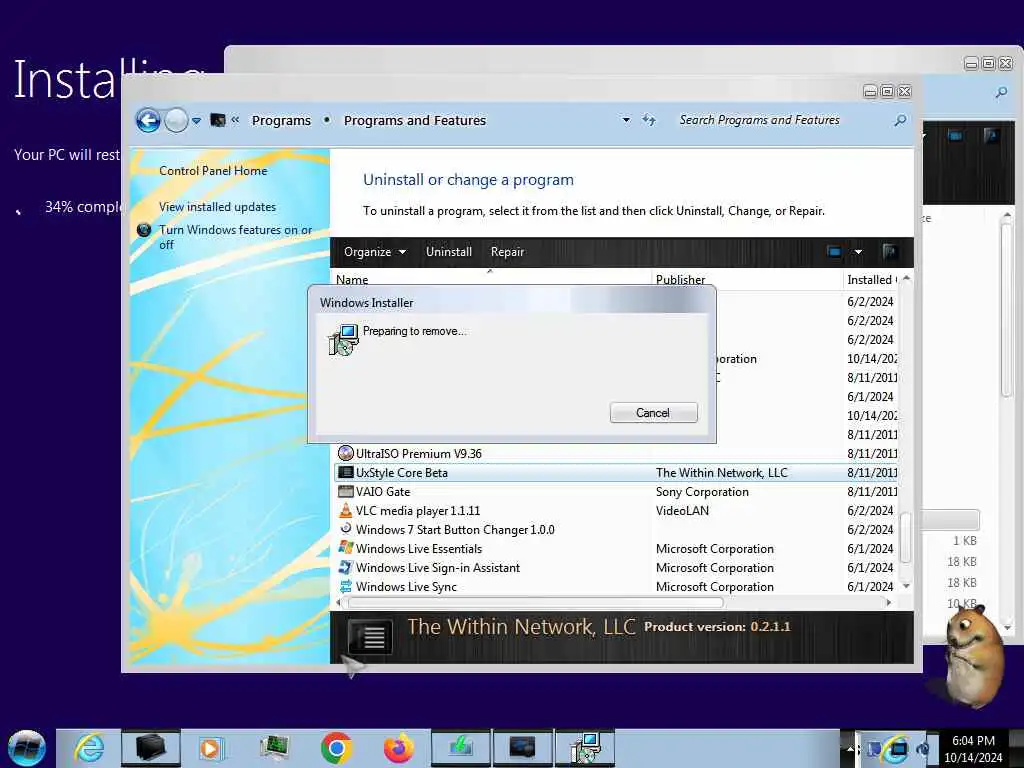The image size is (1024, 768).
Task: Click Uninstall in the toolbar
Action: click(449, 252)
